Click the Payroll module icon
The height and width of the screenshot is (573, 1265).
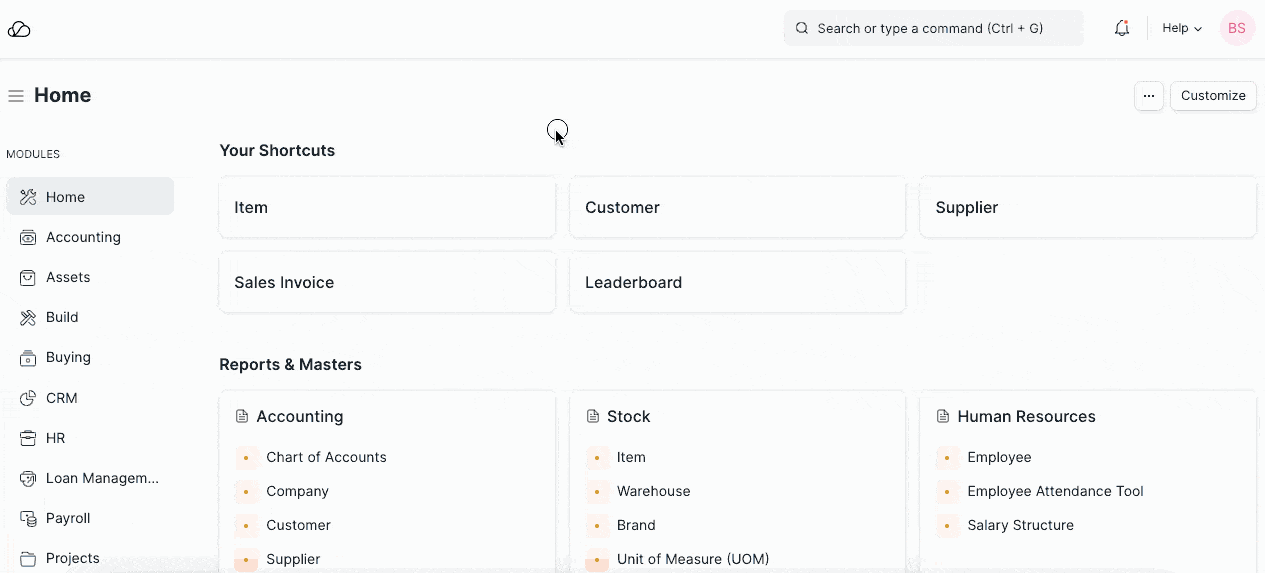(x=28, y=518)
